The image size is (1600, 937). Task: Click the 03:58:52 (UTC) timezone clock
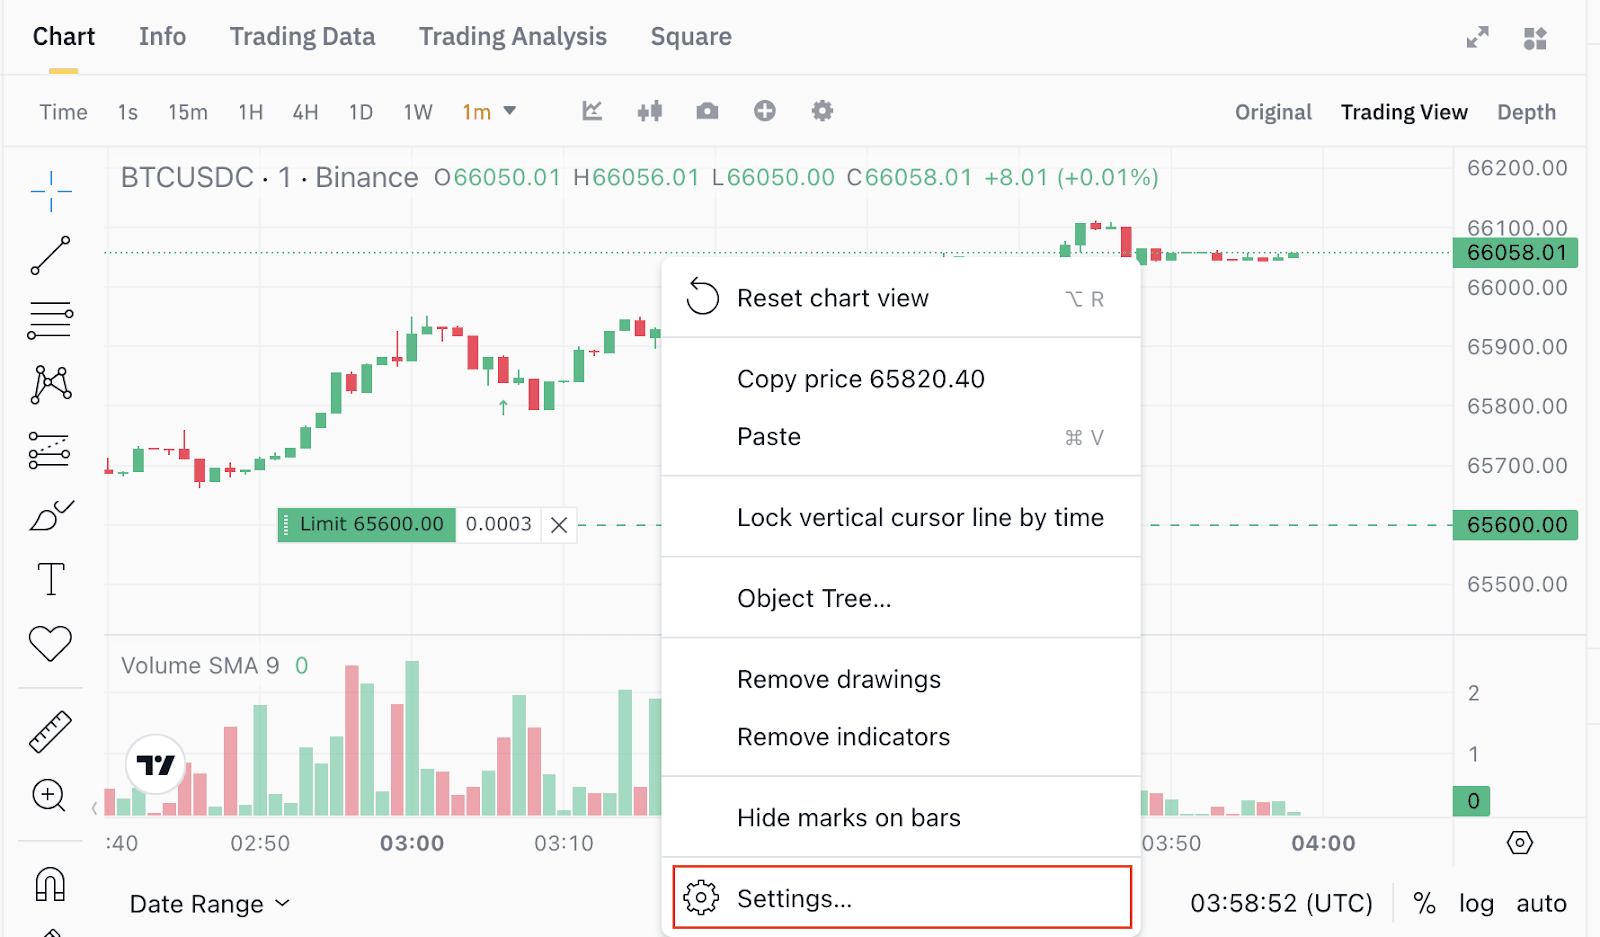coord(1281,903)
